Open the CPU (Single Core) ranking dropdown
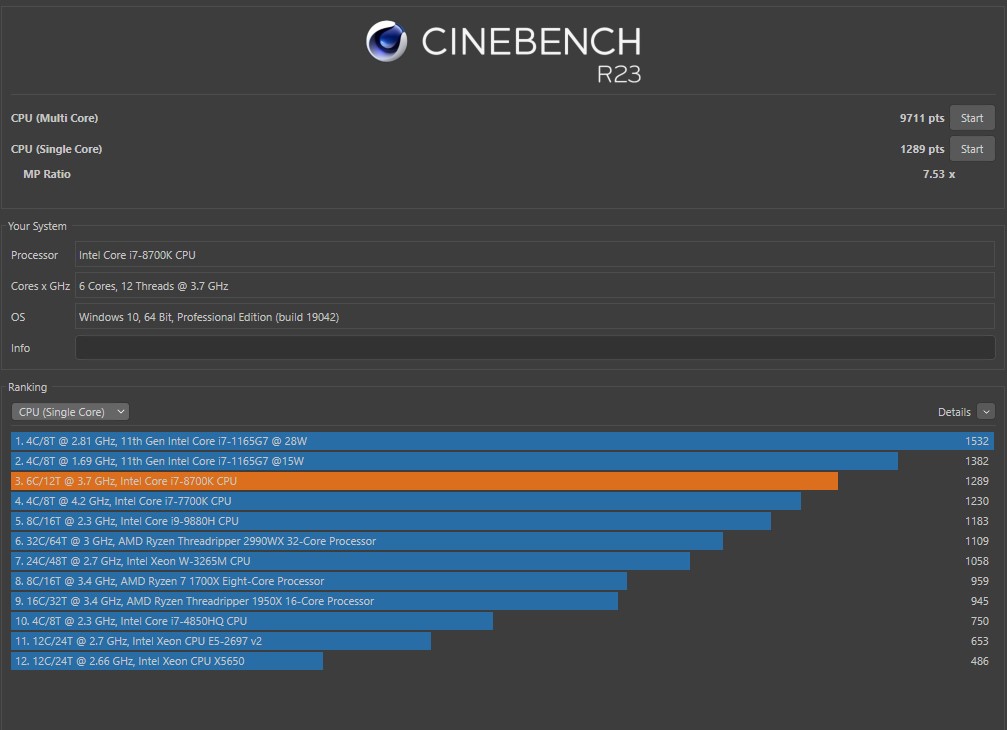 click(70, 412)
